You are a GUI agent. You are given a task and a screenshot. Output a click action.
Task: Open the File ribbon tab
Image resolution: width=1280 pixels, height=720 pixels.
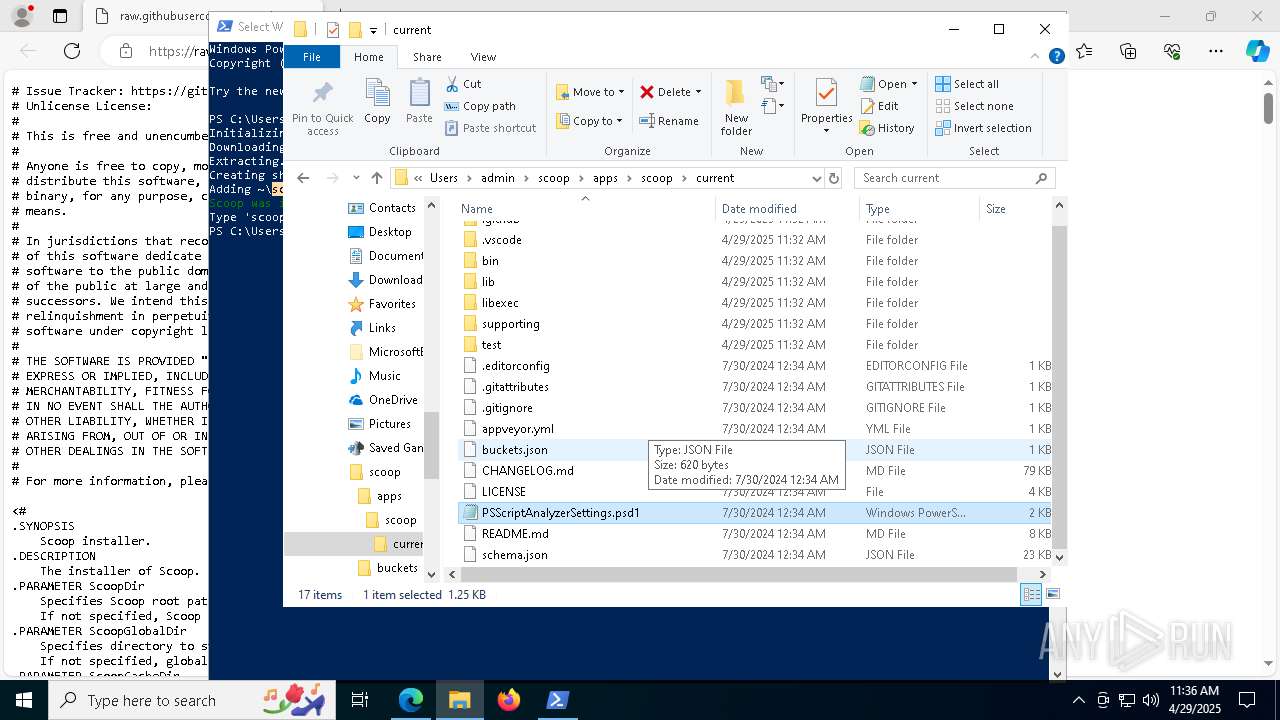(x=312, y=57)
